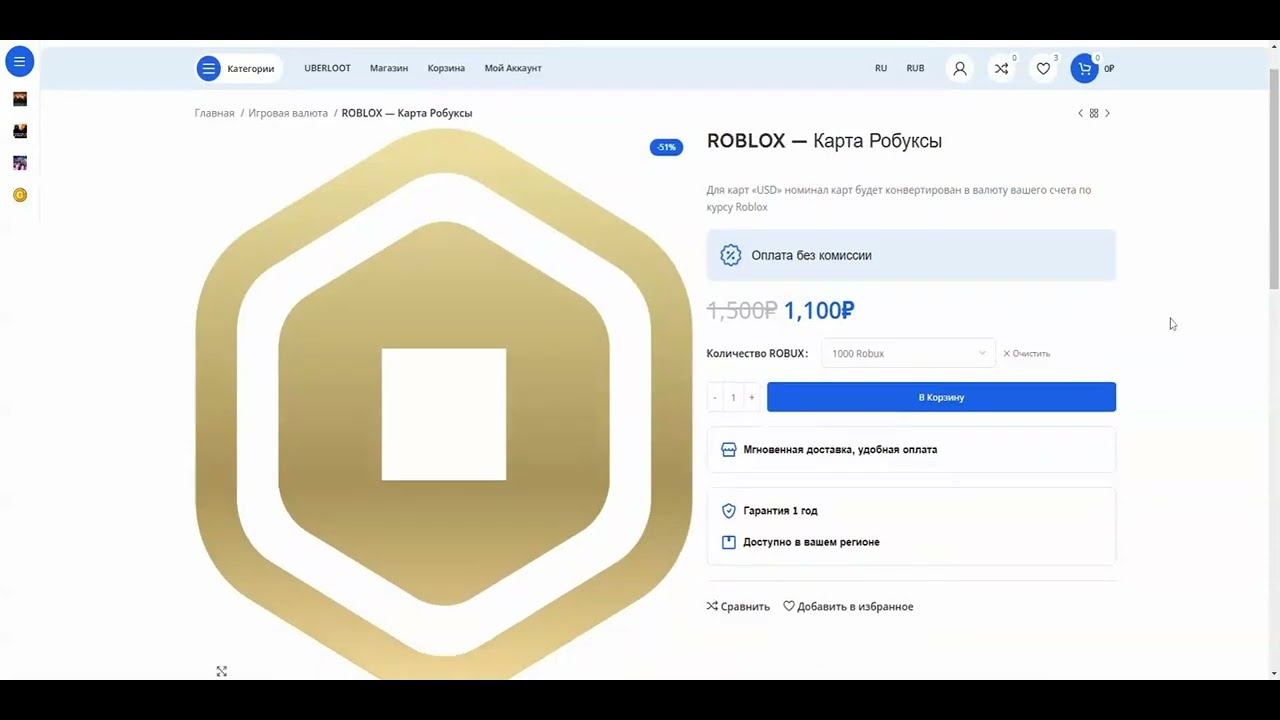Viewport: 1280px width, 720px height.
Task: Open Мой Аккаунт in the top navigation
Action: point(513,68)
